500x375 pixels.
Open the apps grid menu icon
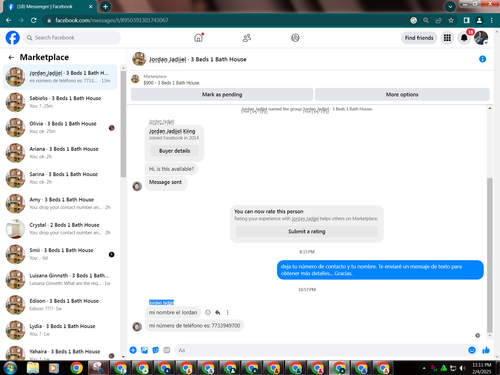(447, 38)
